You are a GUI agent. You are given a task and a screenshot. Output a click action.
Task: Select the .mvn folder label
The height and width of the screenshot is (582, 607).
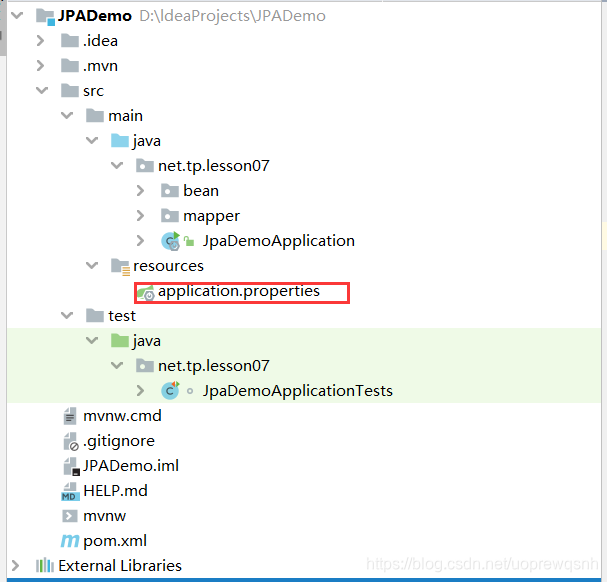coord(101,66)
